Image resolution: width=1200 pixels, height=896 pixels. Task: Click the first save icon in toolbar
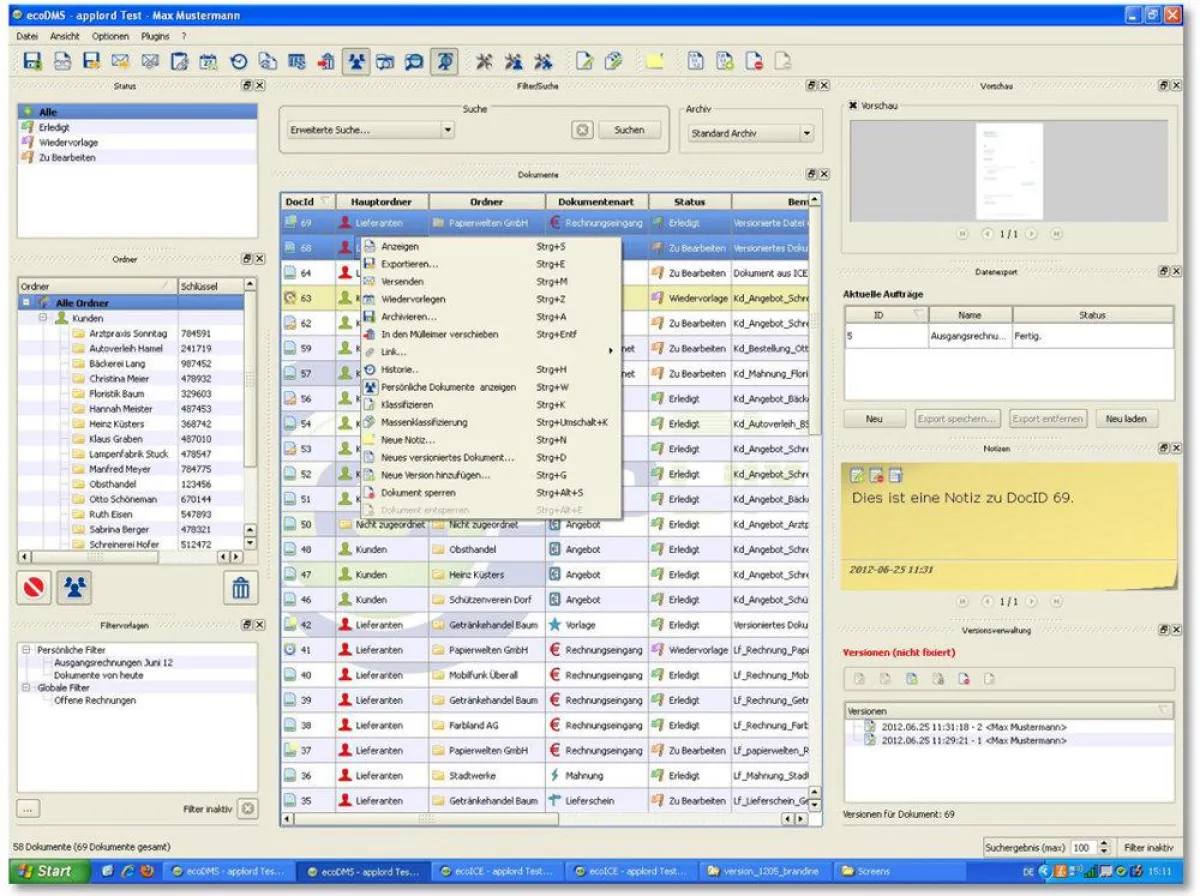(x=32, y=61)
